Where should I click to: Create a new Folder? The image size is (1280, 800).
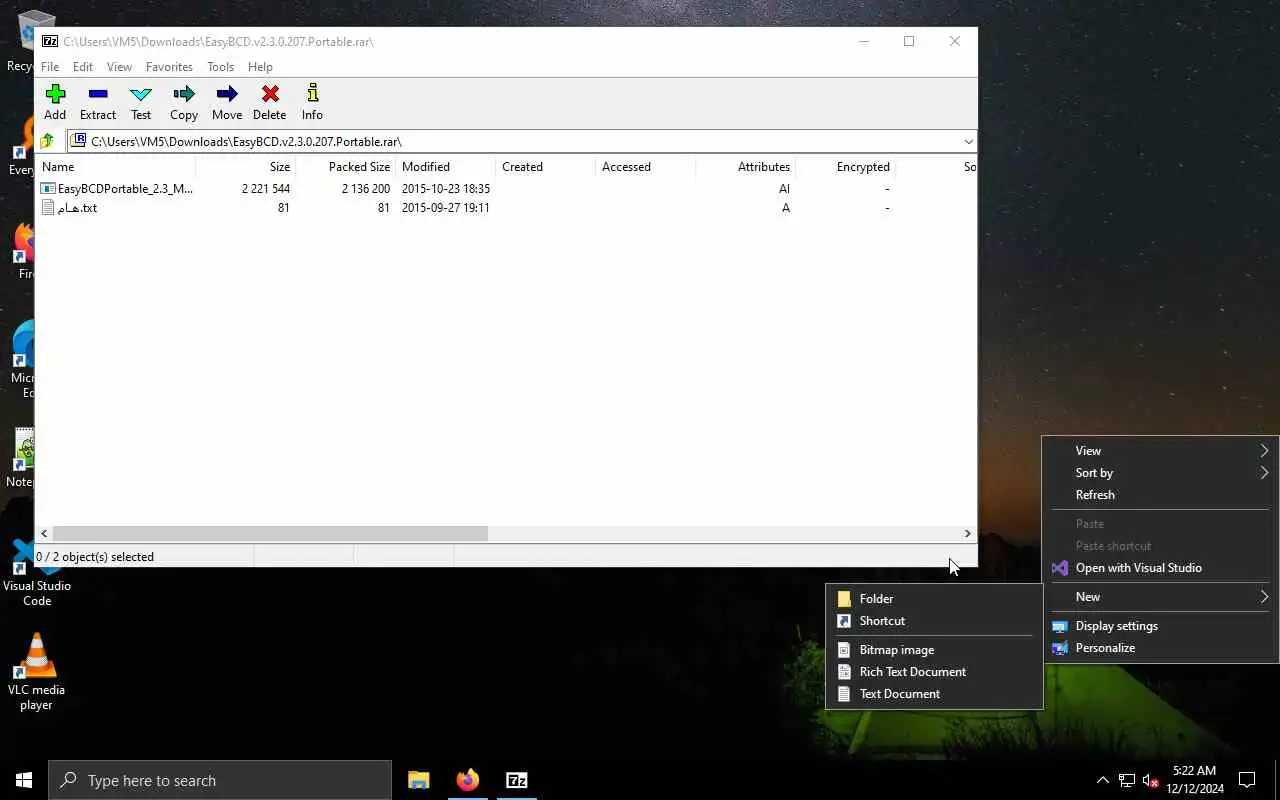click(934, 598)
